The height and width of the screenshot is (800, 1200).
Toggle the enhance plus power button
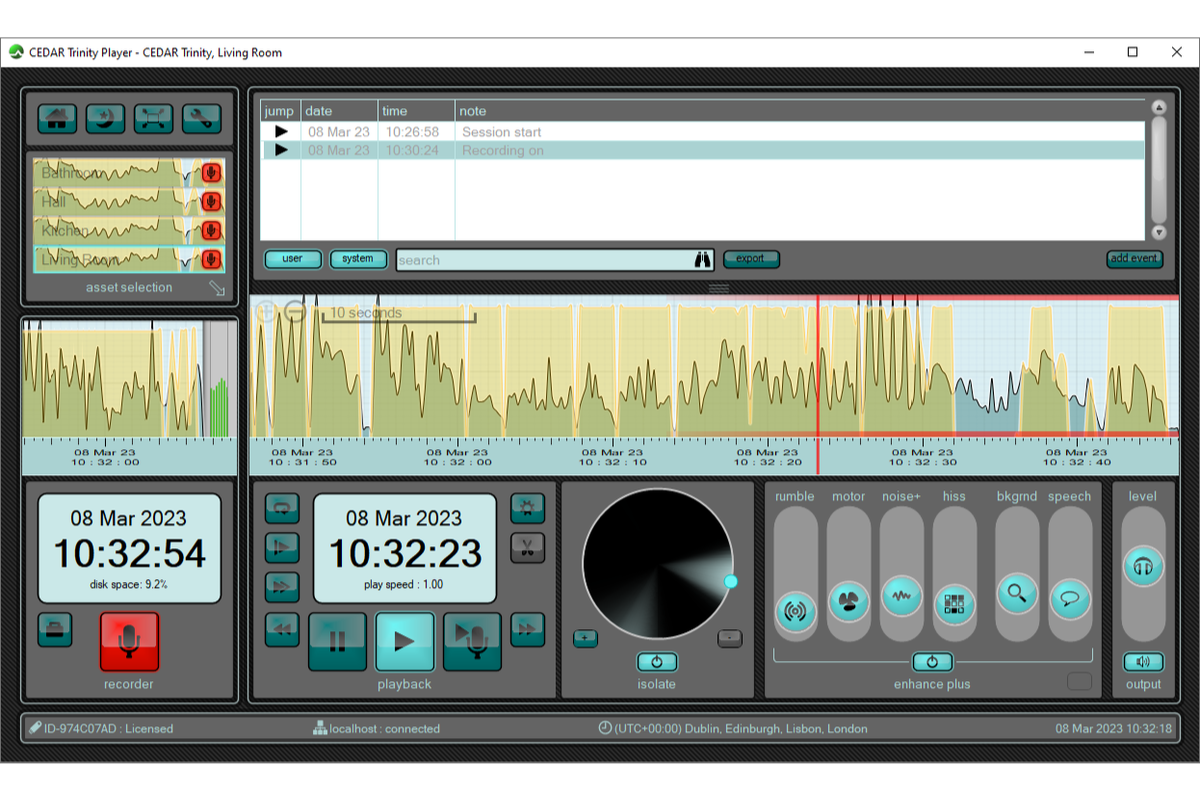[932, 662]
